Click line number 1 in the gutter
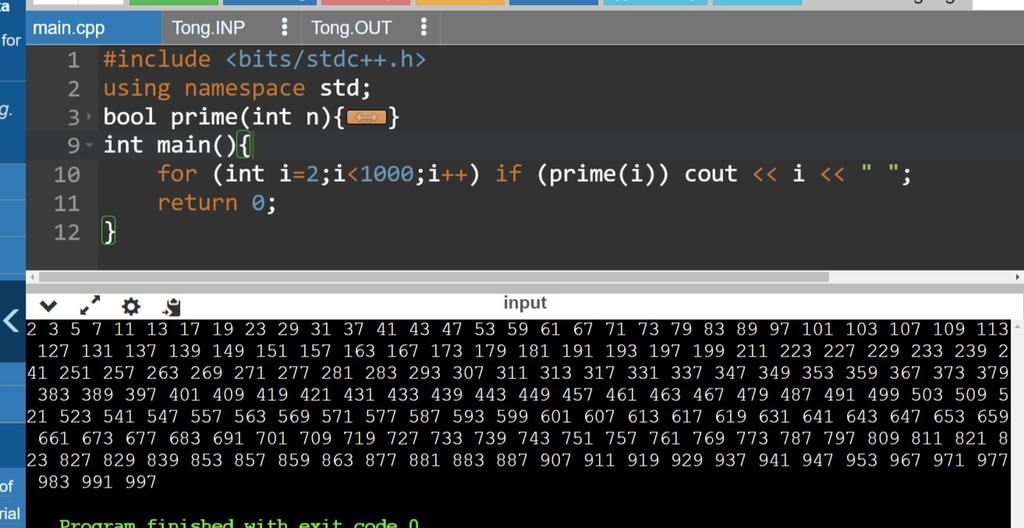 tap(73, 60)
